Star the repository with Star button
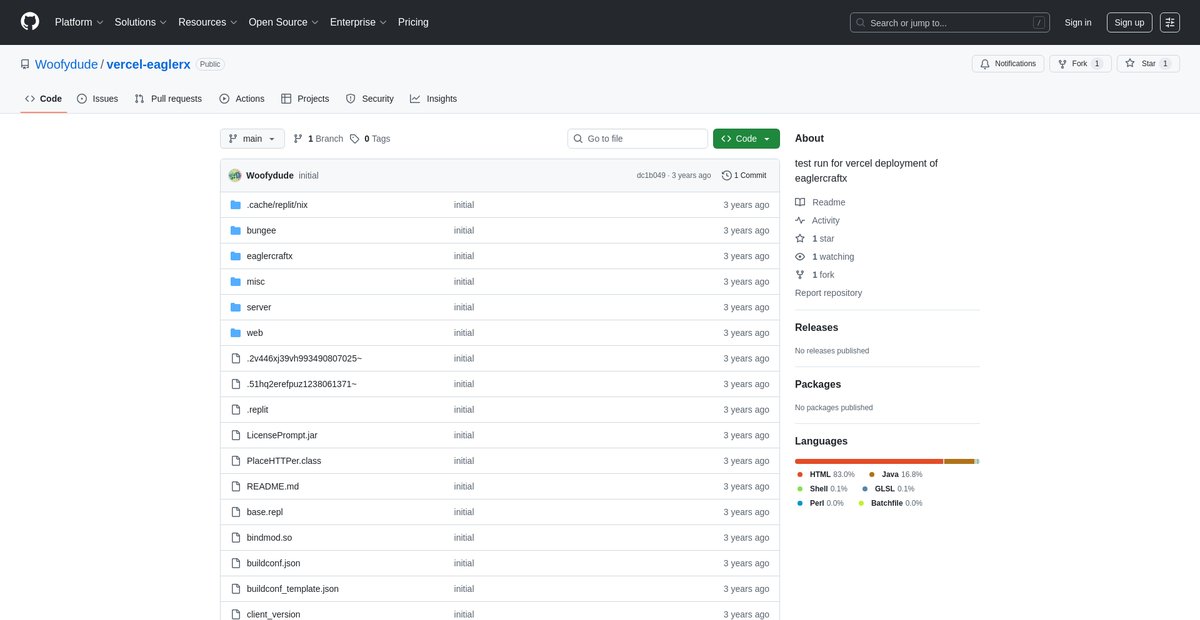 (x=1148, y=64)
